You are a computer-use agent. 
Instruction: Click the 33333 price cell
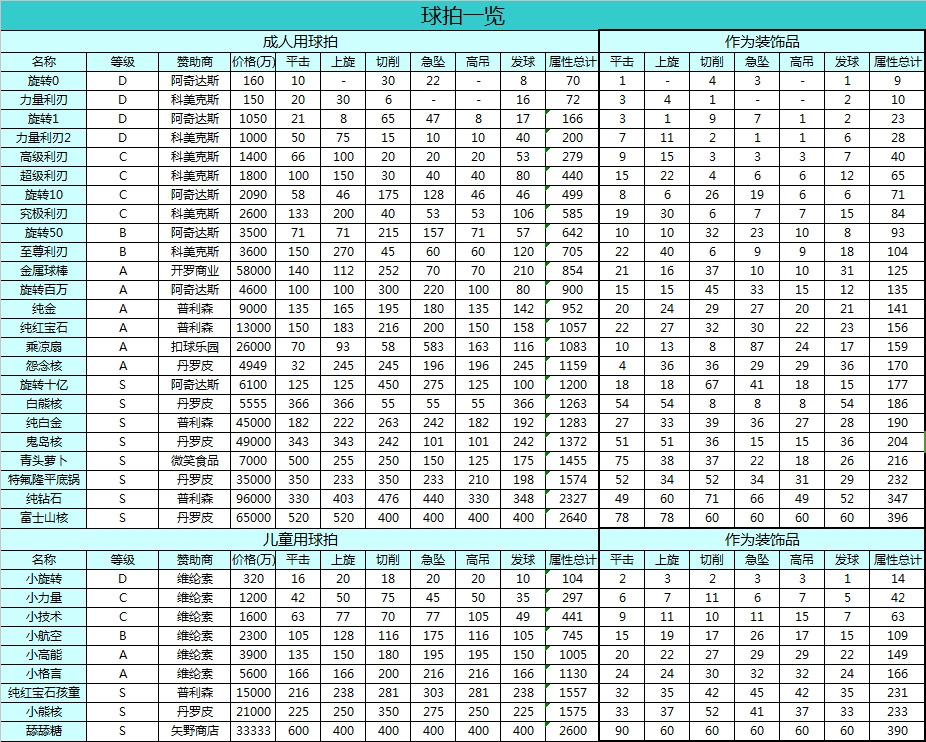(x=253, y=731)
